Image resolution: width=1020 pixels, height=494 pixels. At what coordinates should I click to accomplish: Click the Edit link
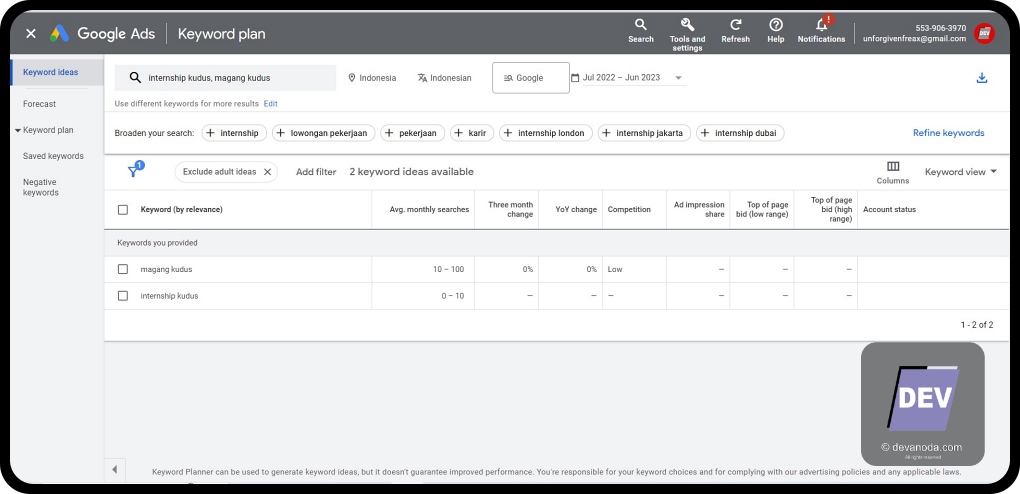pos(271,103)
